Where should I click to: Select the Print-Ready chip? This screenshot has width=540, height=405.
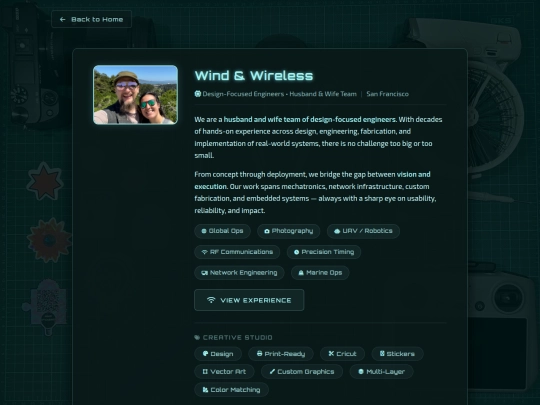click(x=281, y=354)
